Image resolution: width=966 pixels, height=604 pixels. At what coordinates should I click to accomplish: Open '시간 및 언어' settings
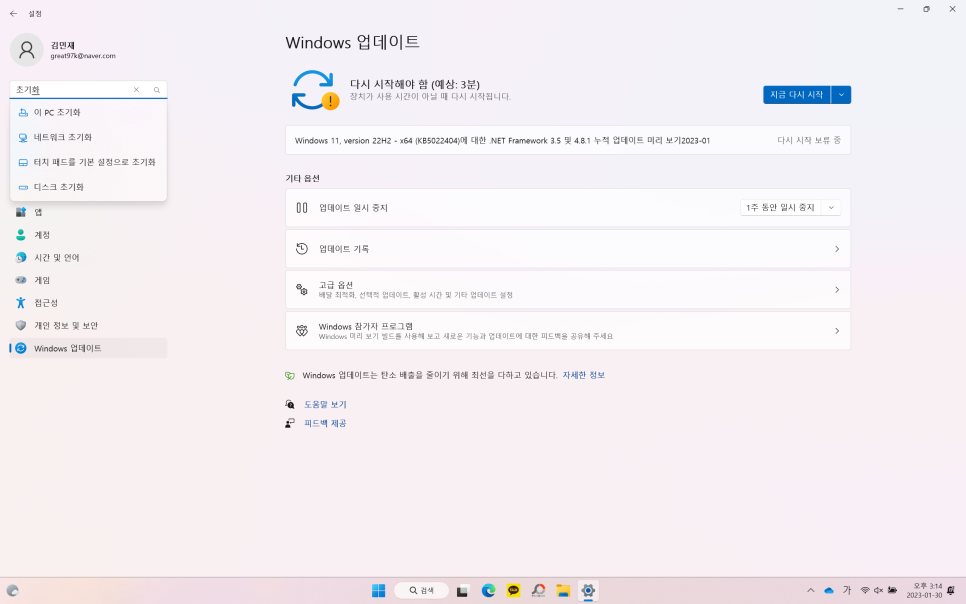pyautogui.click(x=88, y=258)
